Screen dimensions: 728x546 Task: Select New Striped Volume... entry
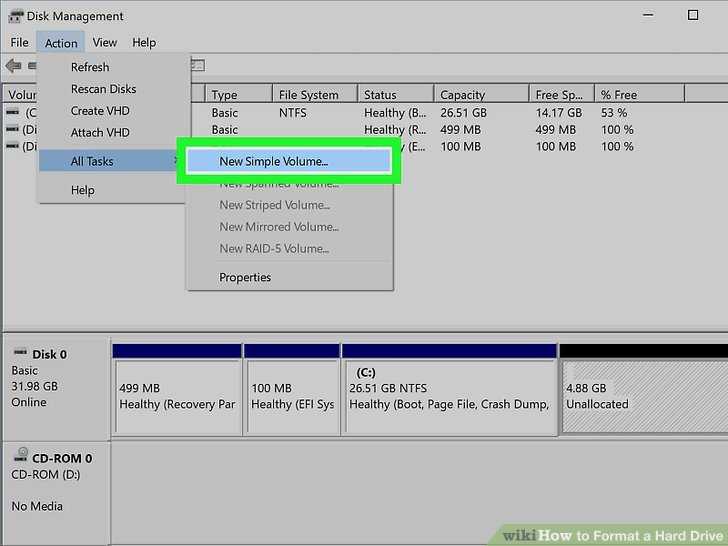coord(275,205)
